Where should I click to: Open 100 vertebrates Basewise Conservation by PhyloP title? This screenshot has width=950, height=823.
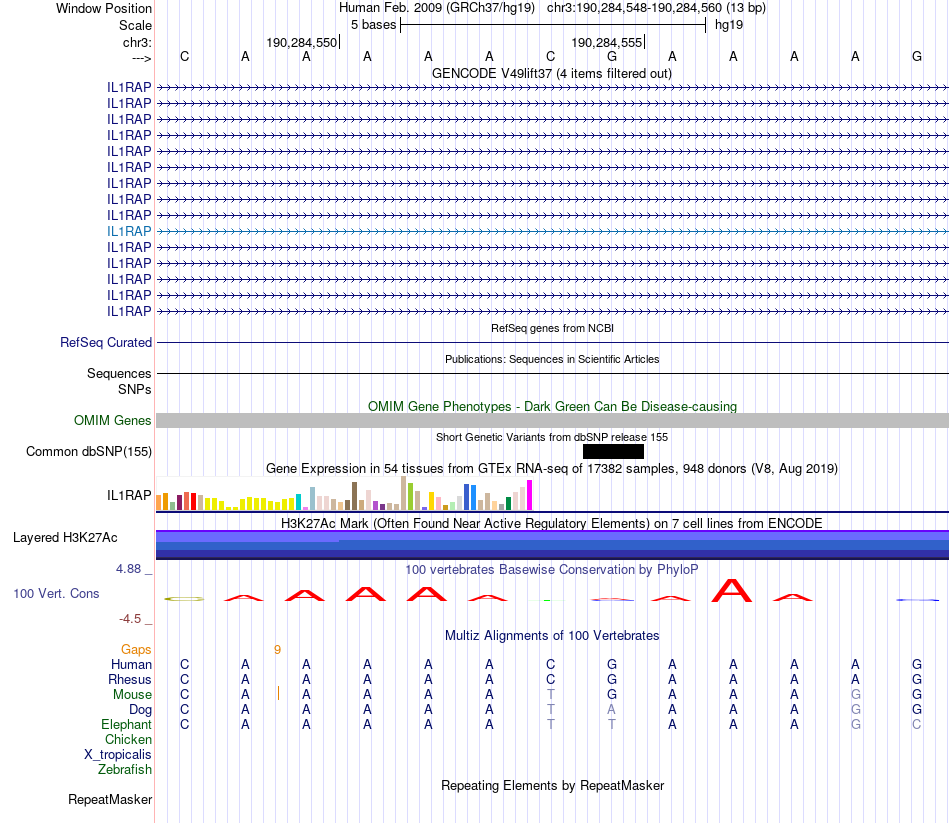tap(552, 570)
